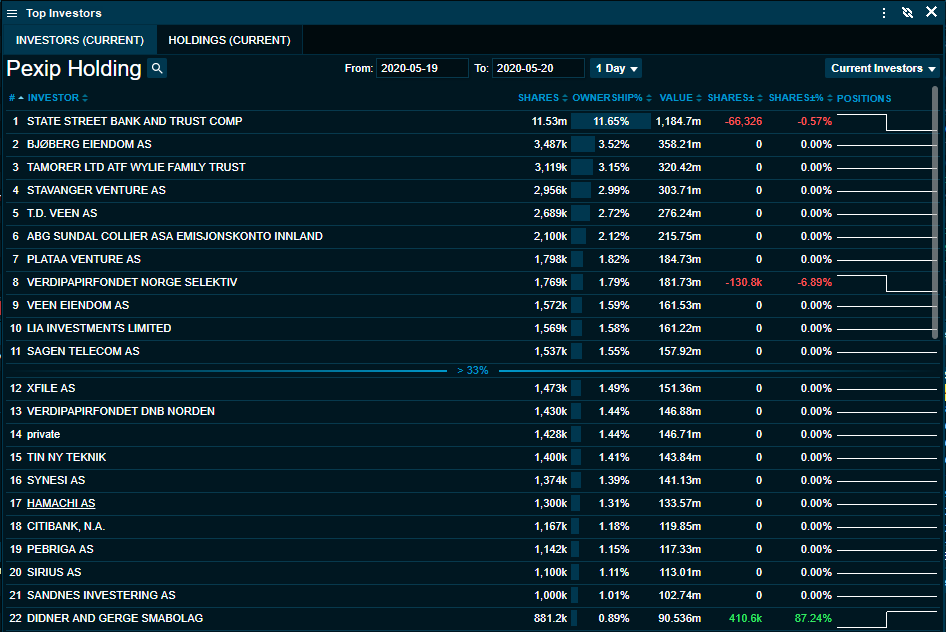Select Pebriga AS investor
Image resolution: width=946 pixels, height=632 pixels.
click(60, 549)
